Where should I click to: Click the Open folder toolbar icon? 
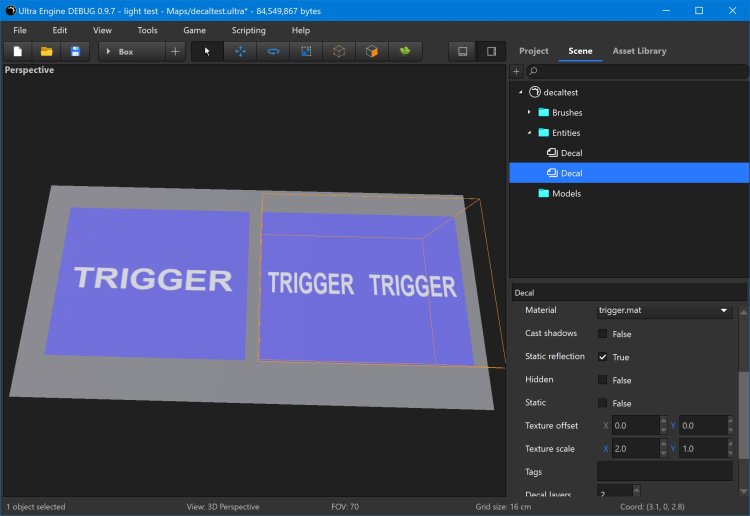46,51
